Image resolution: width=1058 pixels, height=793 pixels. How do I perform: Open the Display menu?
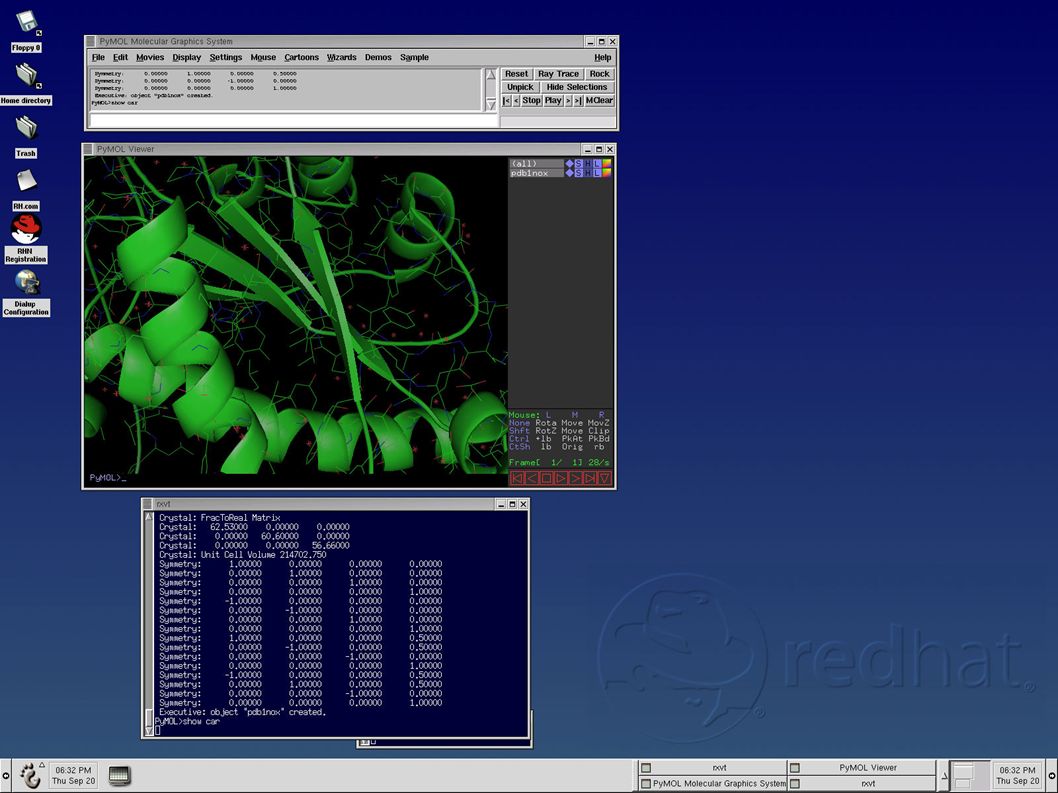(x=186, y=57)
